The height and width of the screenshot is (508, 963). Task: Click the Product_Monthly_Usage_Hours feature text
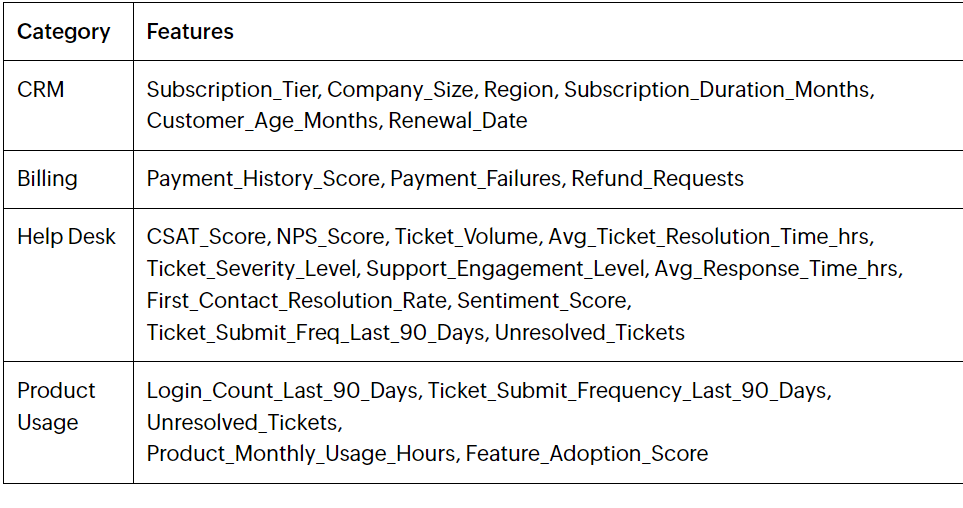(300, 454)
